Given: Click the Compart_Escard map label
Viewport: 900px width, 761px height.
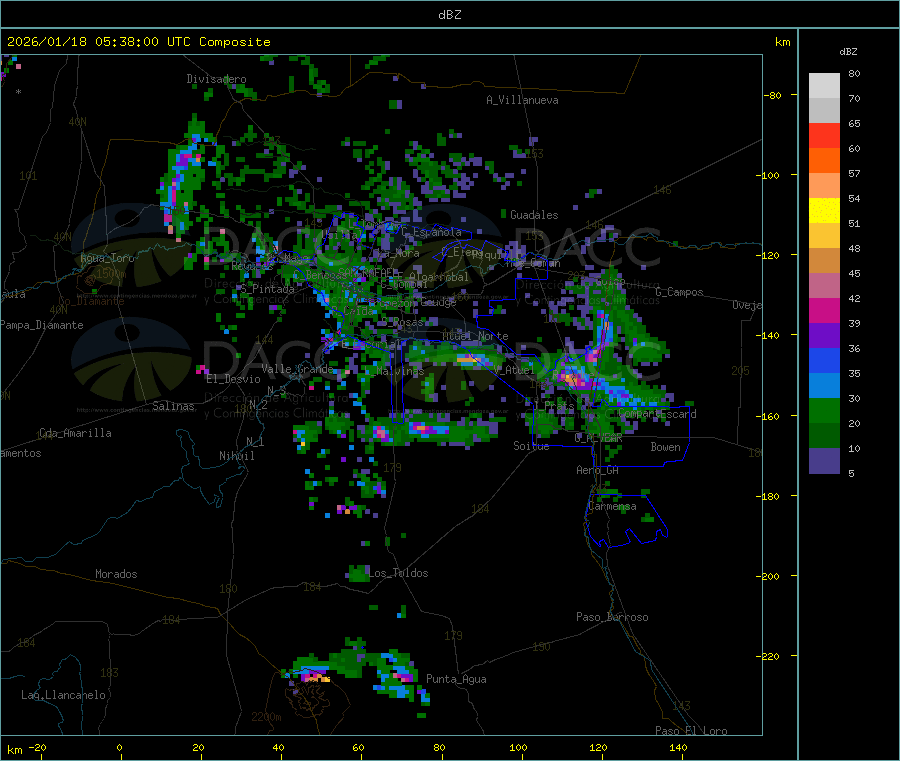Looking at the screenshot, I should pyautogui.click(x=657, y=414).
